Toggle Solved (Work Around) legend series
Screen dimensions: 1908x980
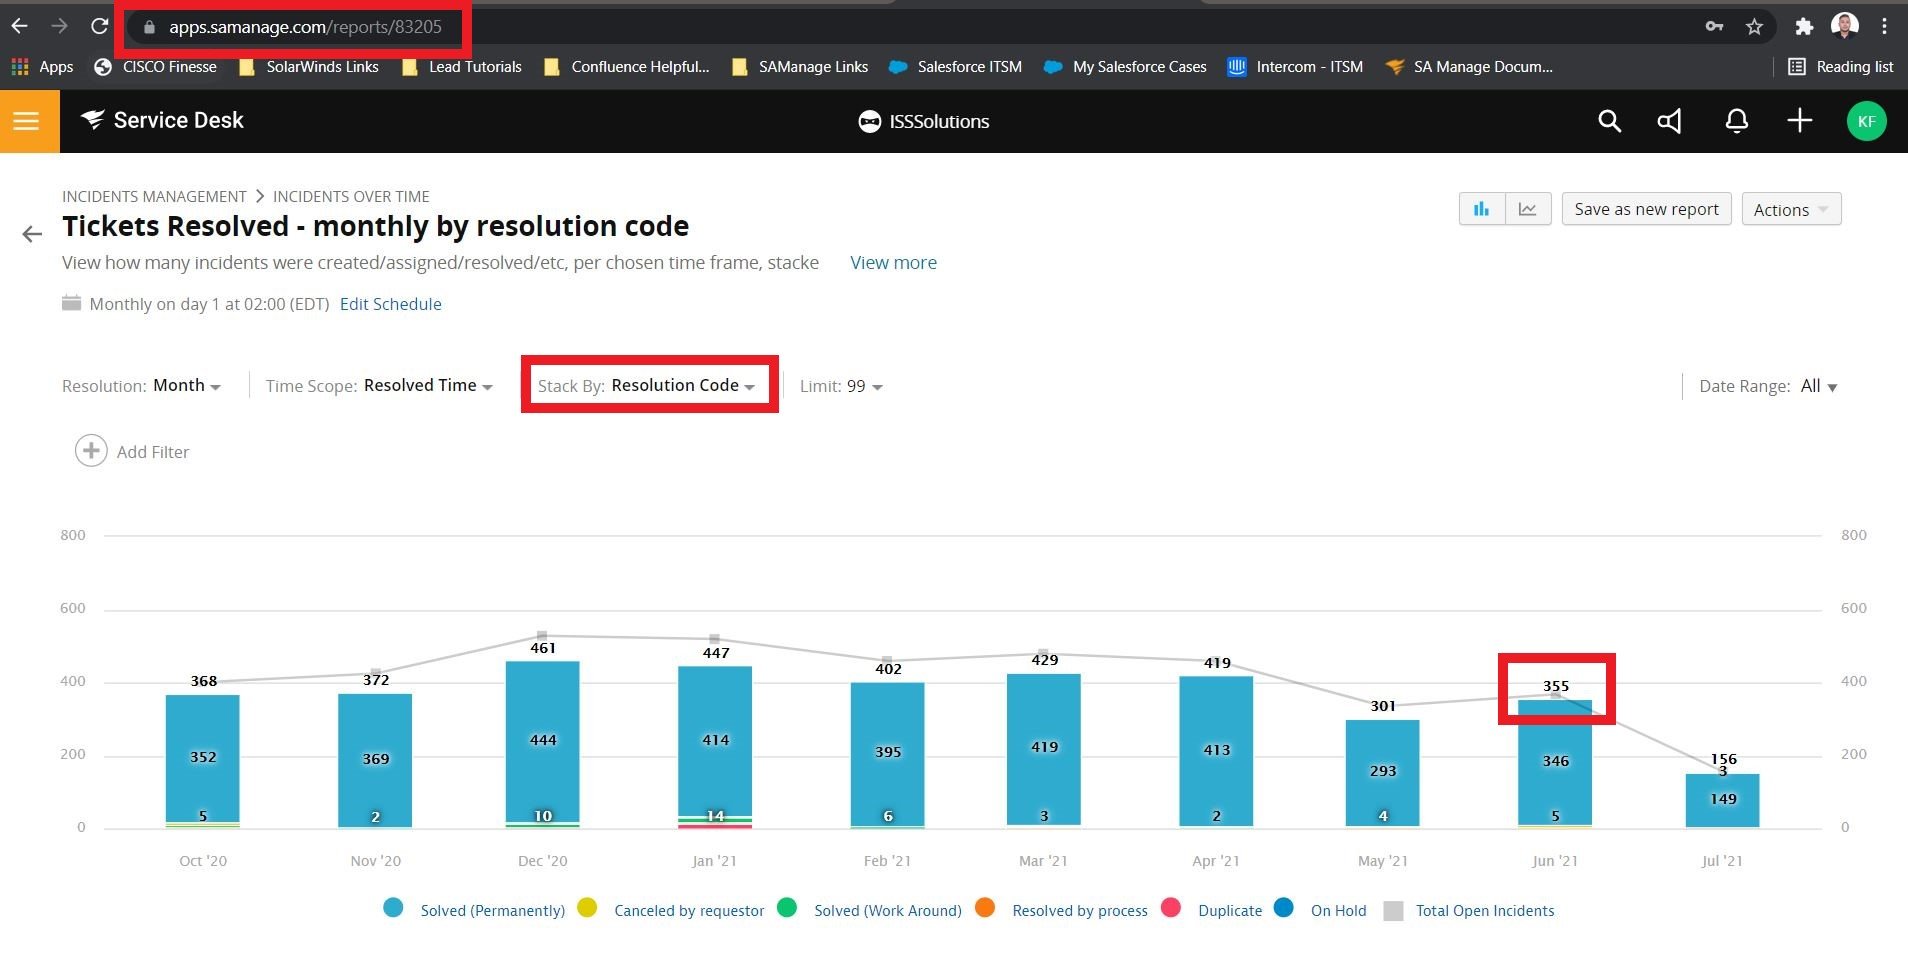pyautogui.click(x=870, y=910)
